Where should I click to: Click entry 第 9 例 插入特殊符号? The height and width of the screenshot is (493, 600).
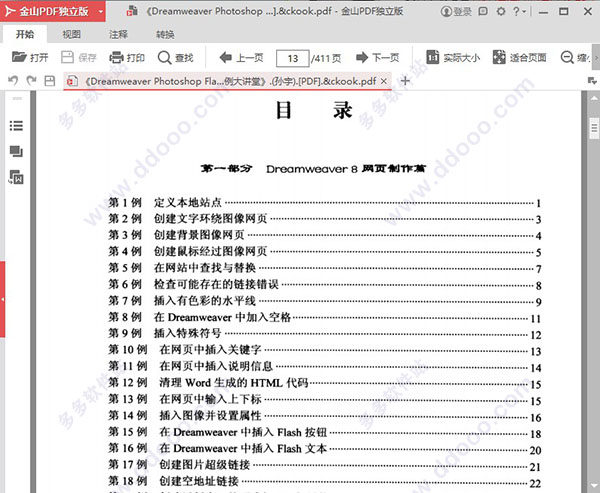324,334
